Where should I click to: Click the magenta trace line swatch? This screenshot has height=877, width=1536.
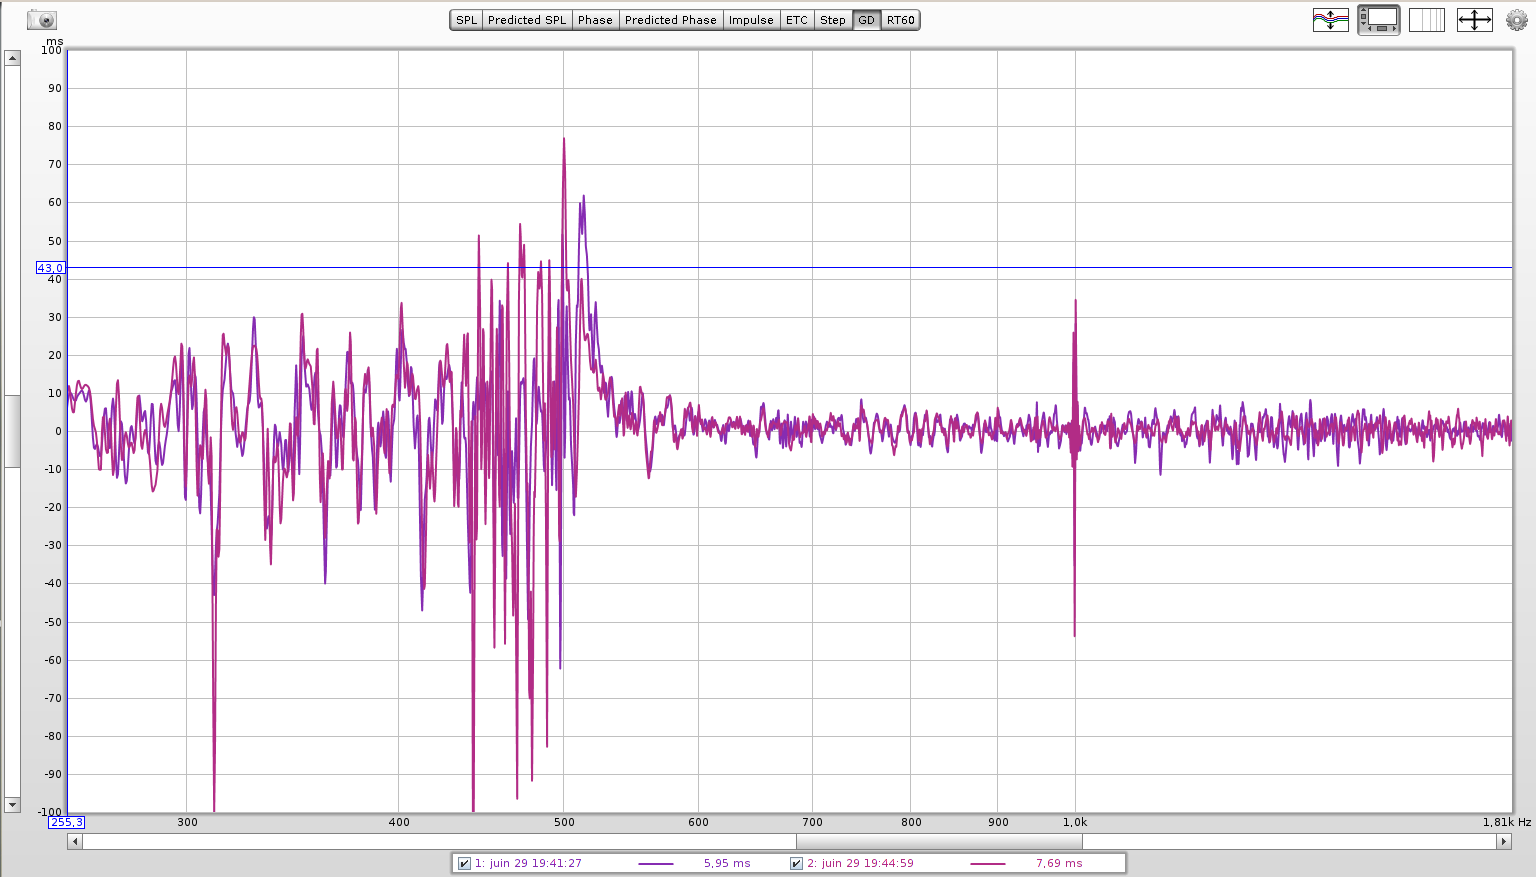click(x=988, y=864)
